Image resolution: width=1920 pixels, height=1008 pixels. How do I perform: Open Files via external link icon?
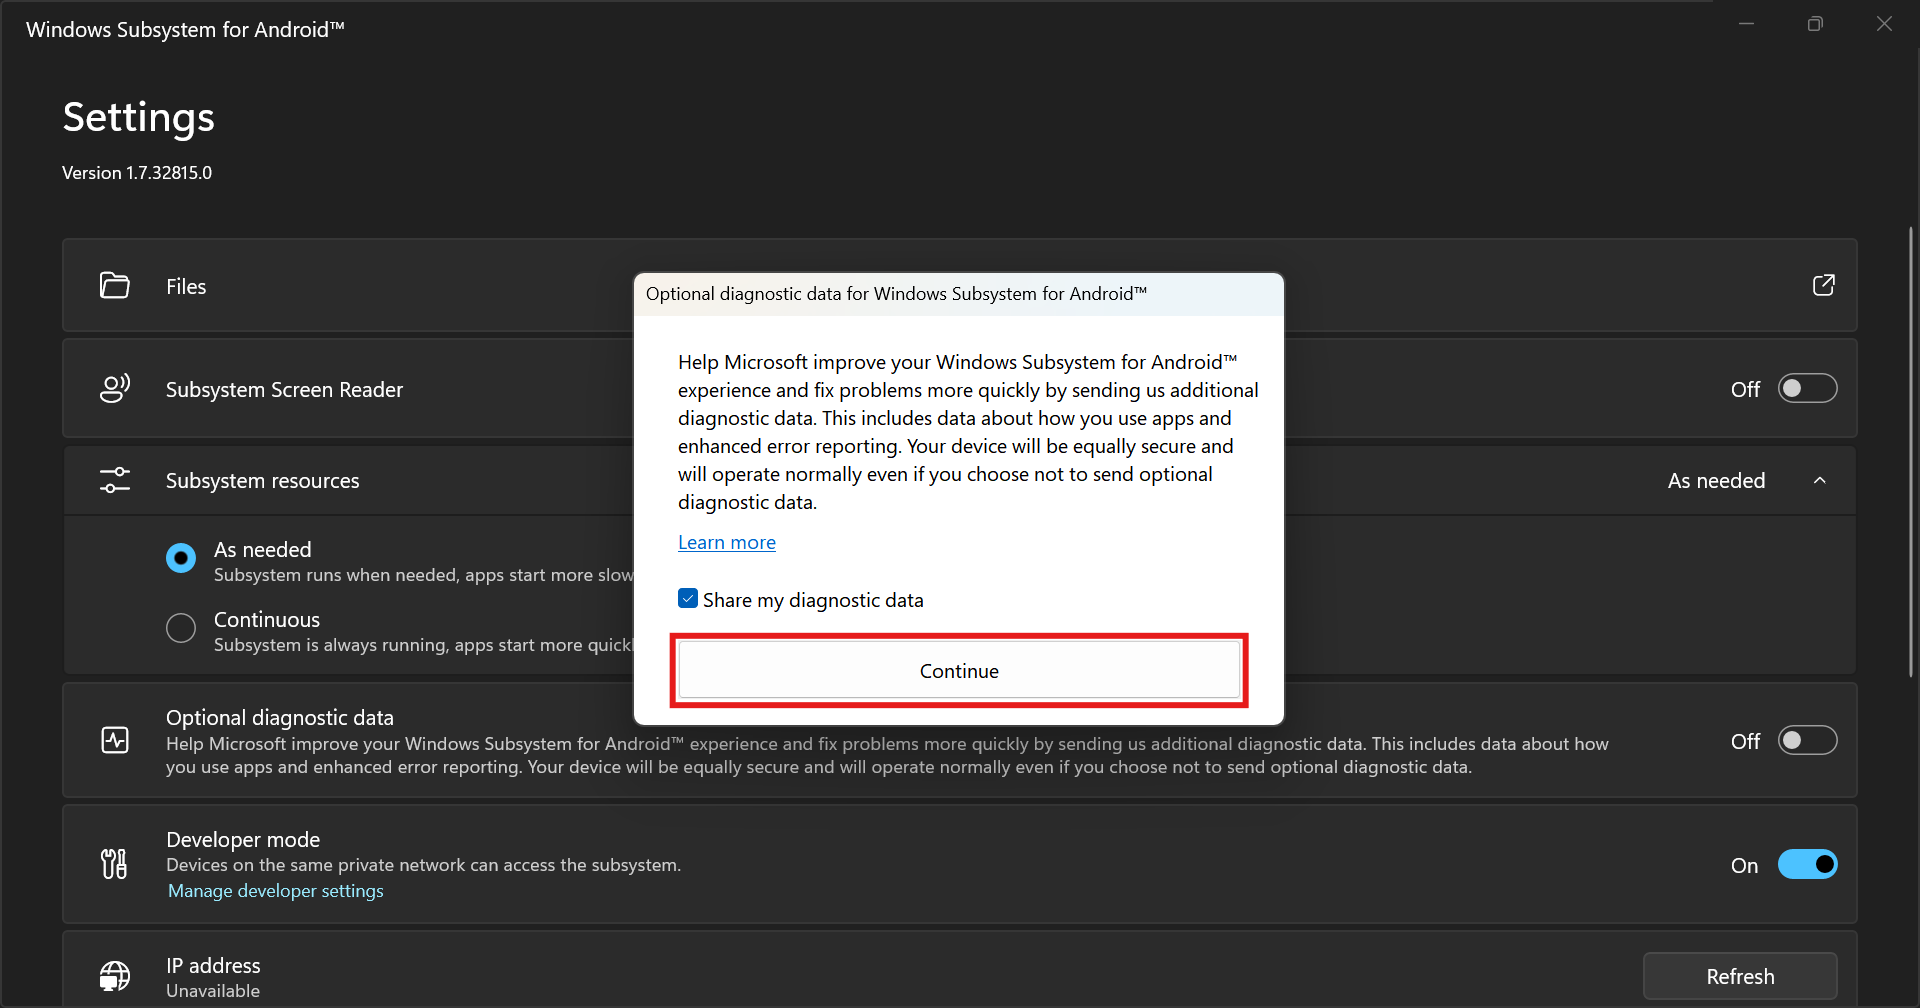point(1824,285)
